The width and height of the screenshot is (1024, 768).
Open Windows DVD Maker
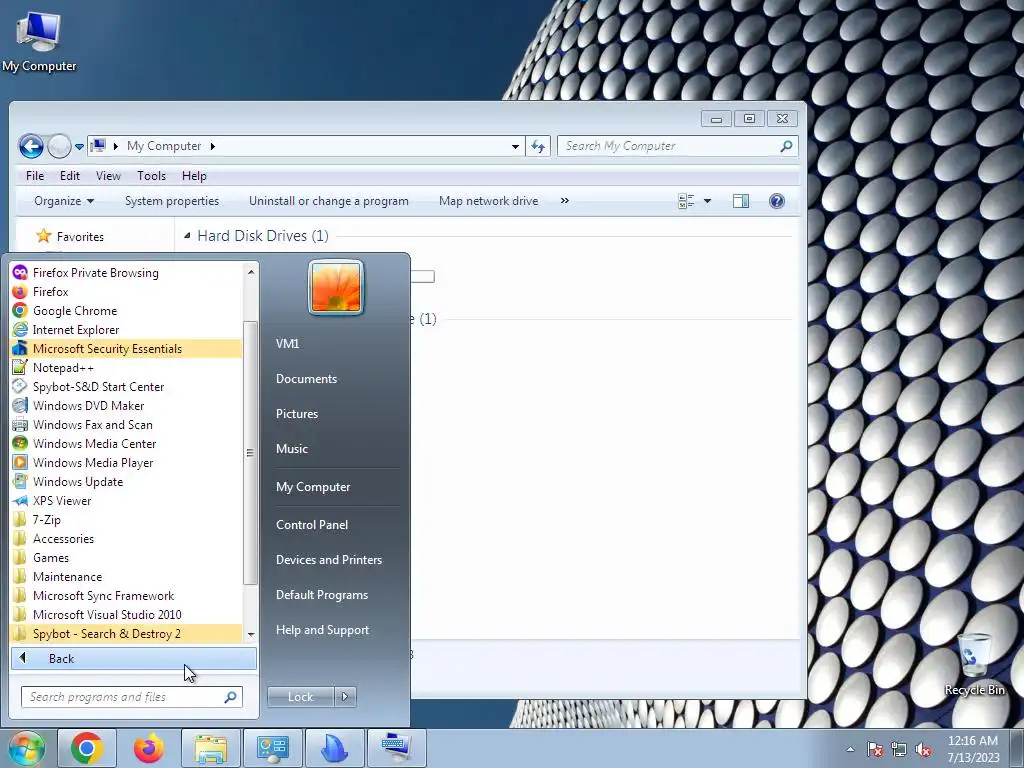point(127,406)
